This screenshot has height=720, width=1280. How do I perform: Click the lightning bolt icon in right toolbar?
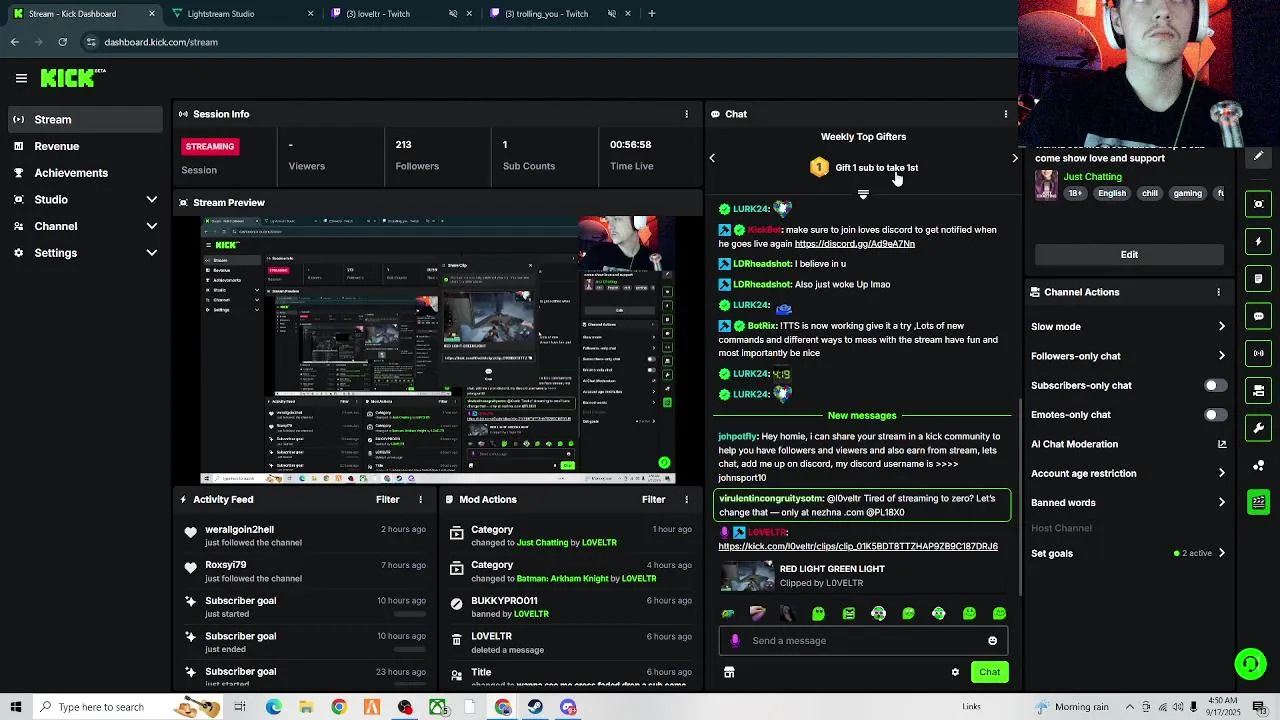1258,241
